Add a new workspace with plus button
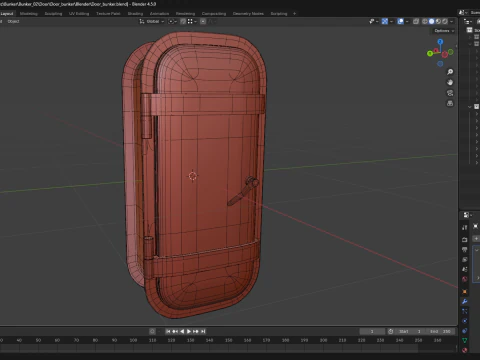The height and width of the screenshot is (360, 480). click(294, 14)
